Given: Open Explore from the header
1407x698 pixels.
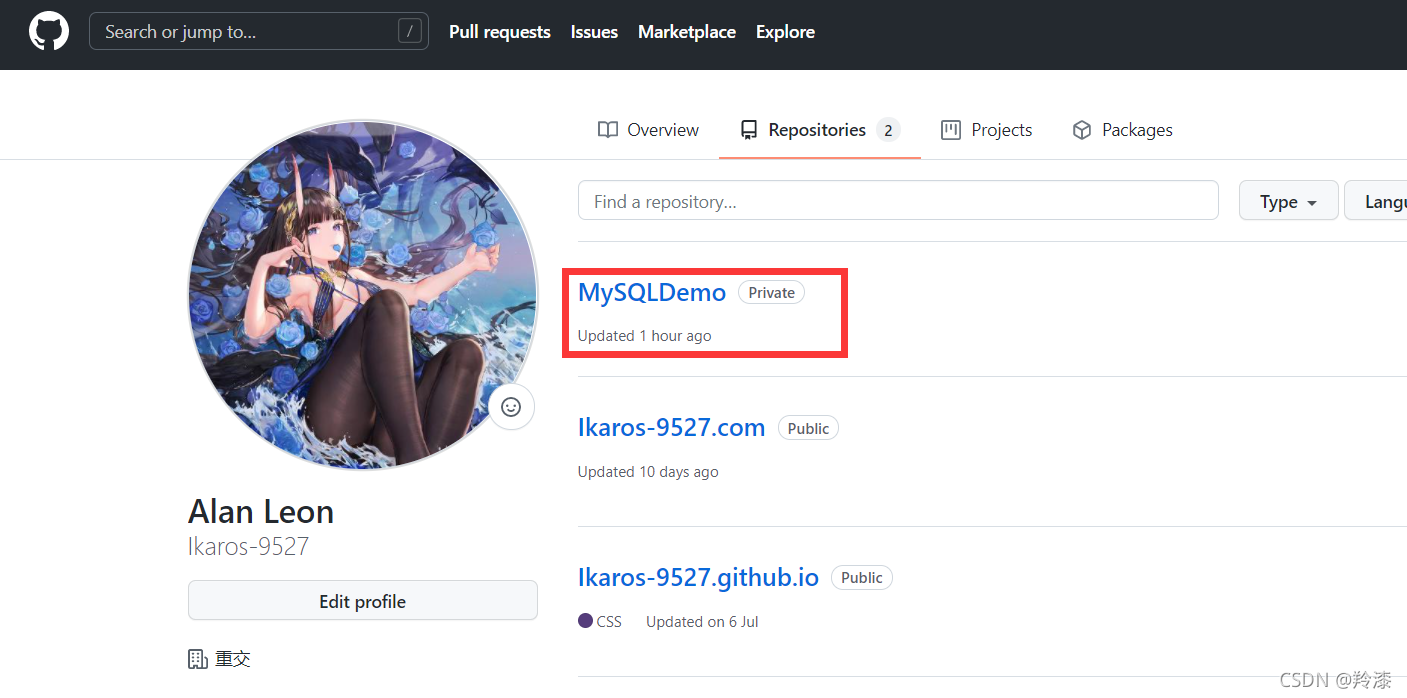Looking at the screenshot, I should [785, 32].
